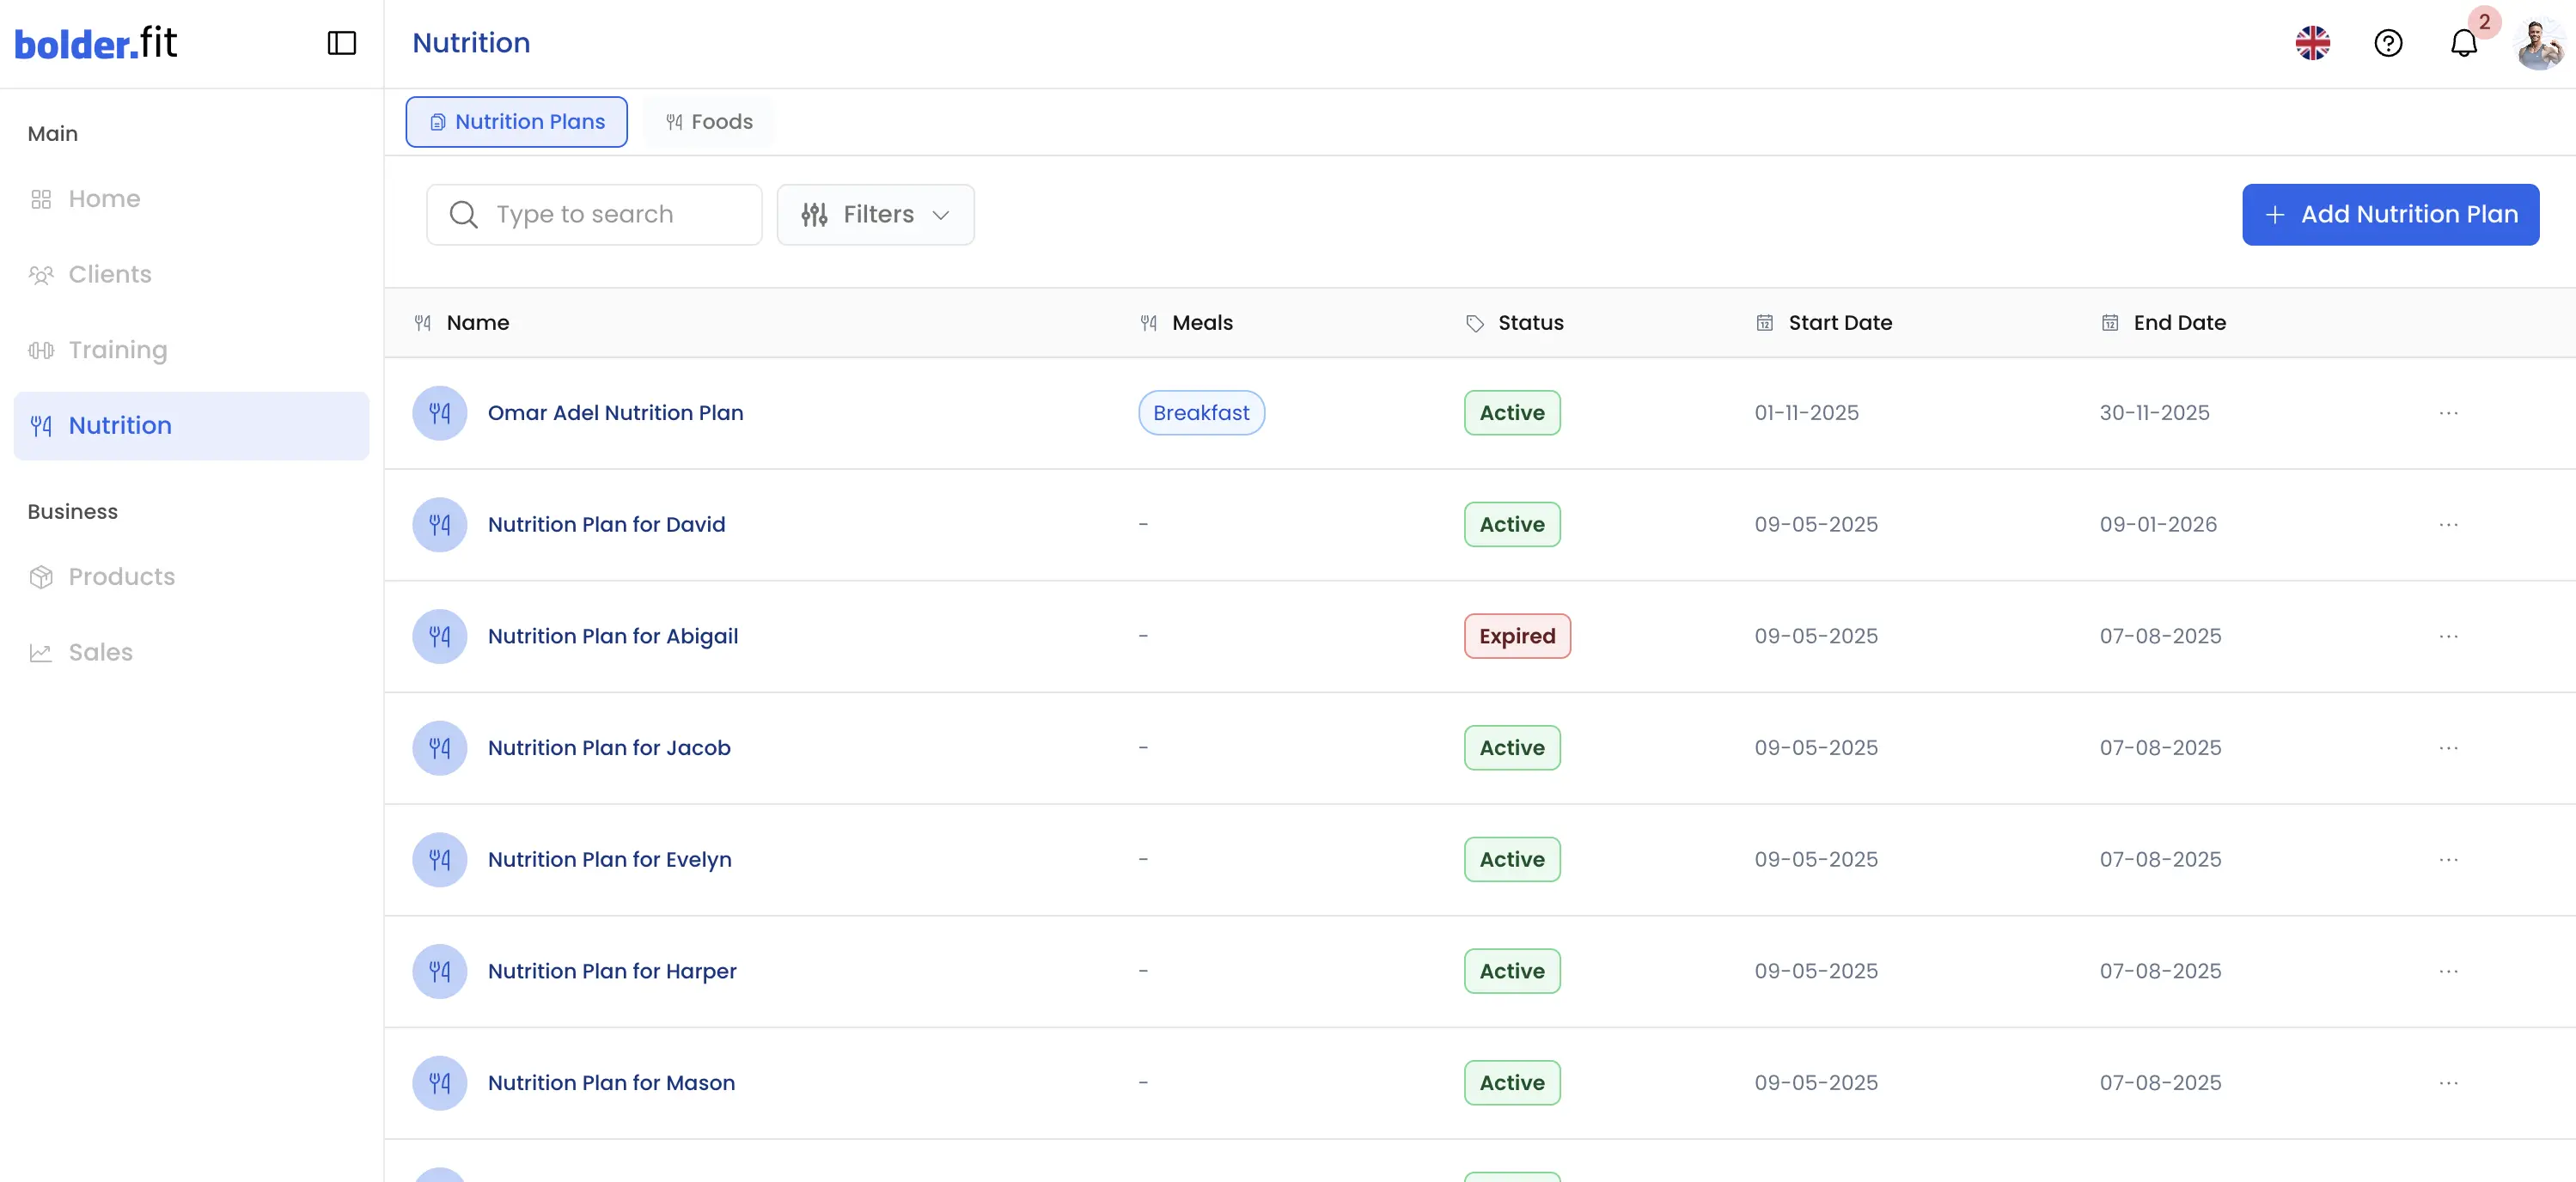
Task: Open more options for Omar Adel plan
Action: pyautogui.click(x=2448, y=413)
